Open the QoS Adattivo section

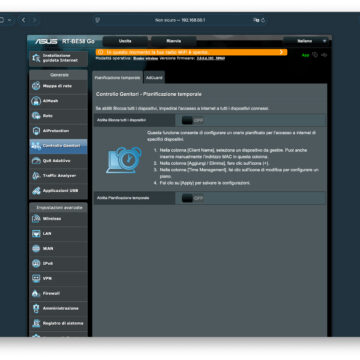[x=59, y=161]
